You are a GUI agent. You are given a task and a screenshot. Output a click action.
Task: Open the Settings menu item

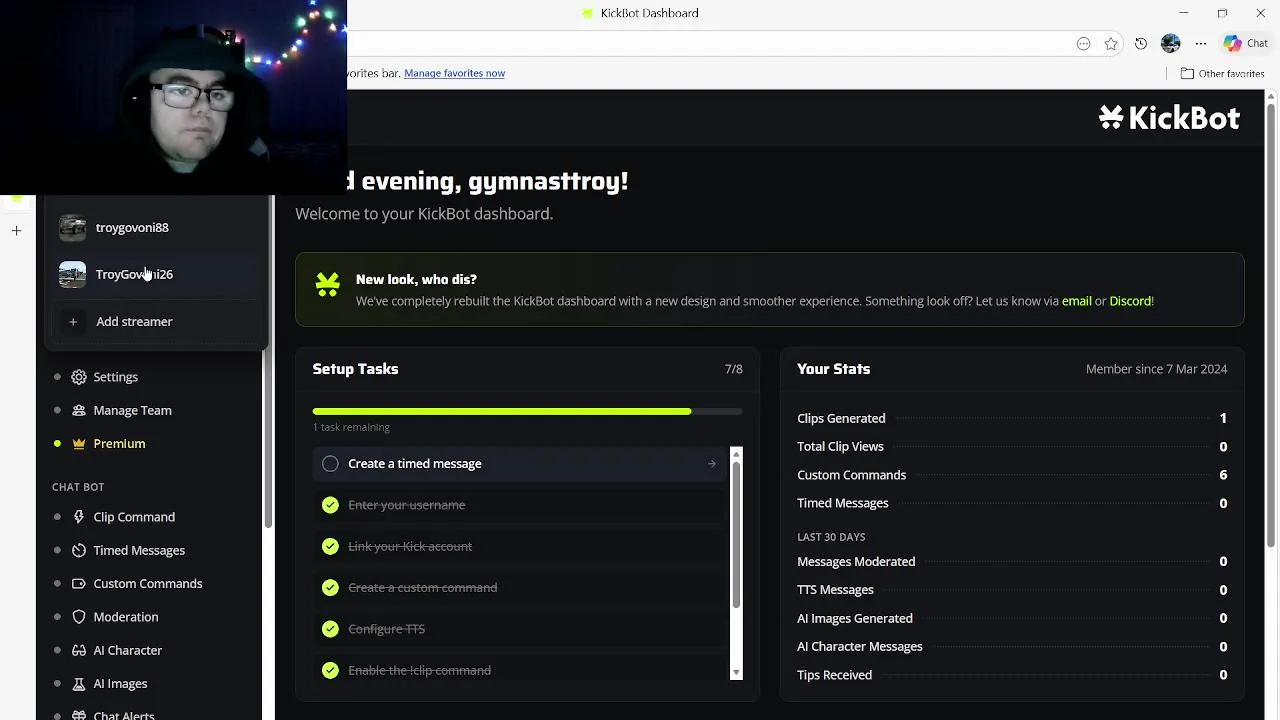point(115,377)
